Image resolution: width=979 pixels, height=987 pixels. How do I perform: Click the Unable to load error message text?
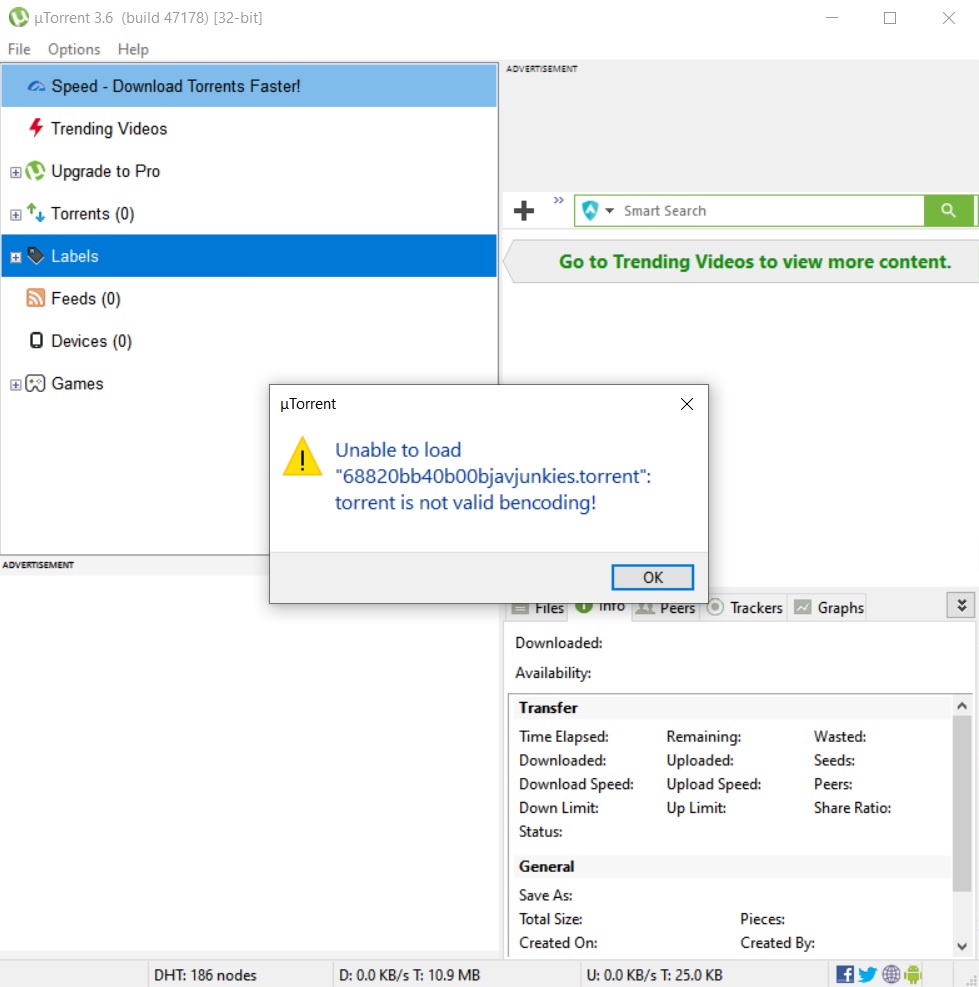(x=493, y=477)
